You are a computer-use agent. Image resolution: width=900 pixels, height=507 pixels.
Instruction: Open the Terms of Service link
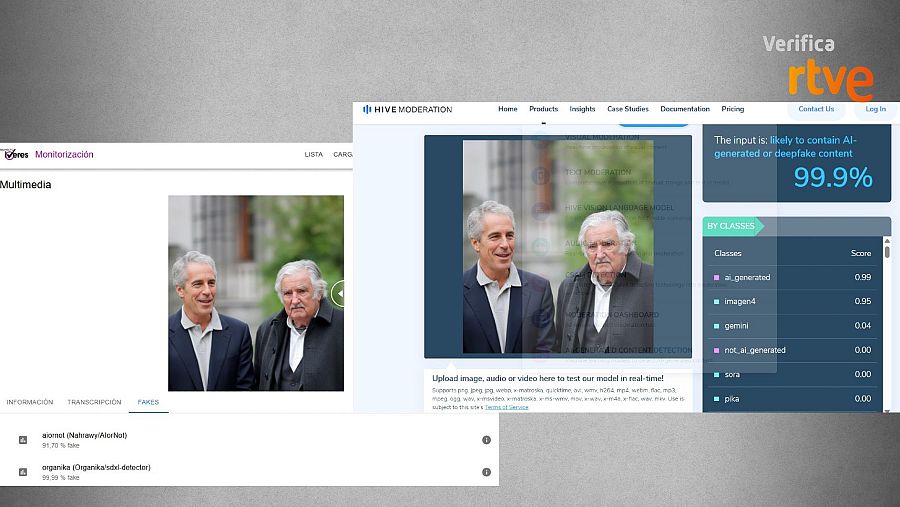click(506, 407)
